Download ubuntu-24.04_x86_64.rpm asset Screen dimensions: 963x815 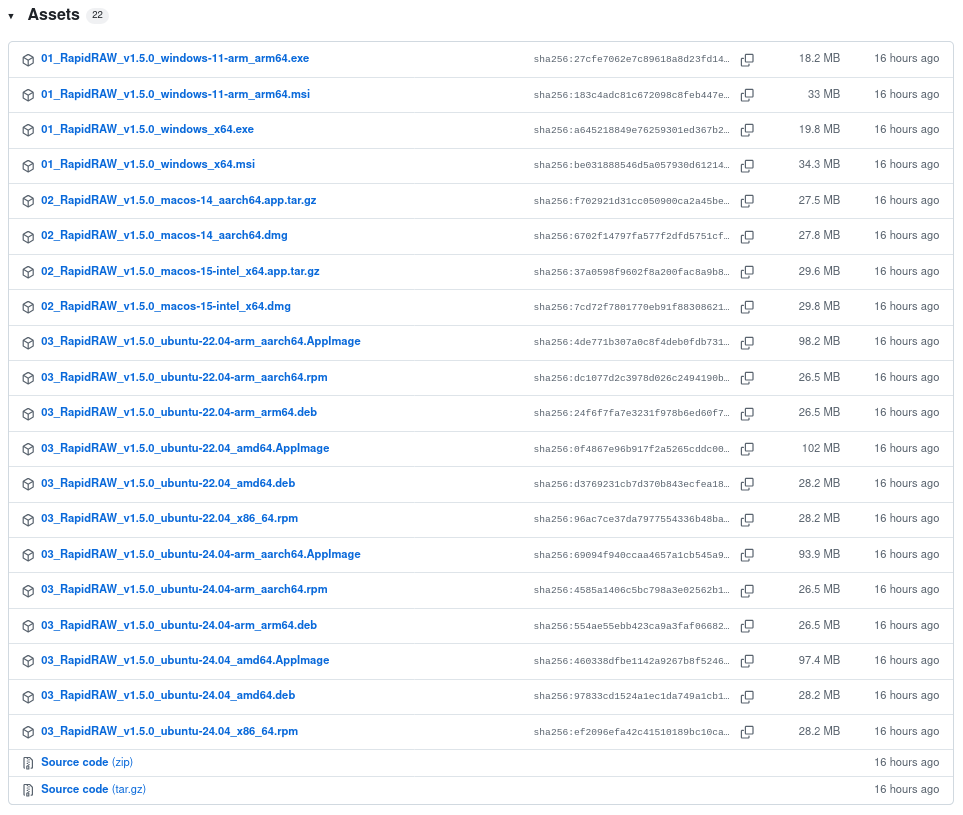tap(170, 731)
